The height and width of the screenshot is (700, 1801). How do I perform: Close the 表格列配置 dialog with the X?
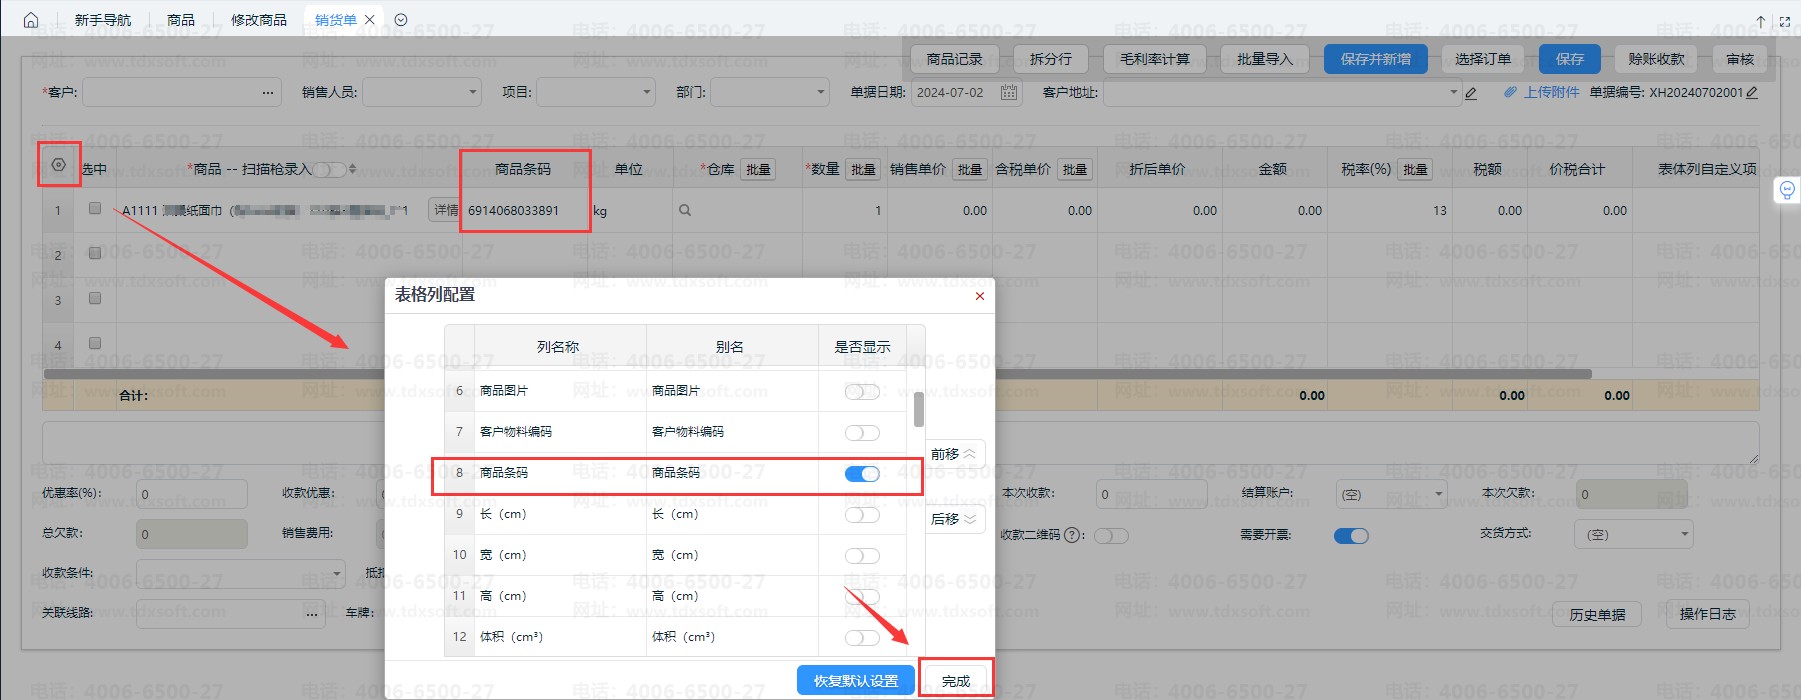[979, 296]
